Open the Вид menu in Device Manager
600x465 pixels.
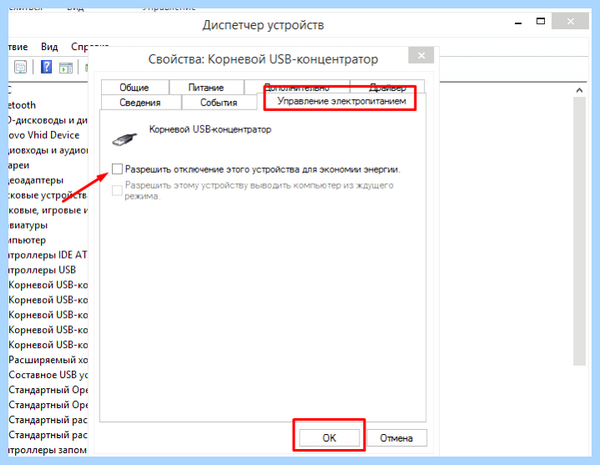pyautogui.click(x=49, y=47)
